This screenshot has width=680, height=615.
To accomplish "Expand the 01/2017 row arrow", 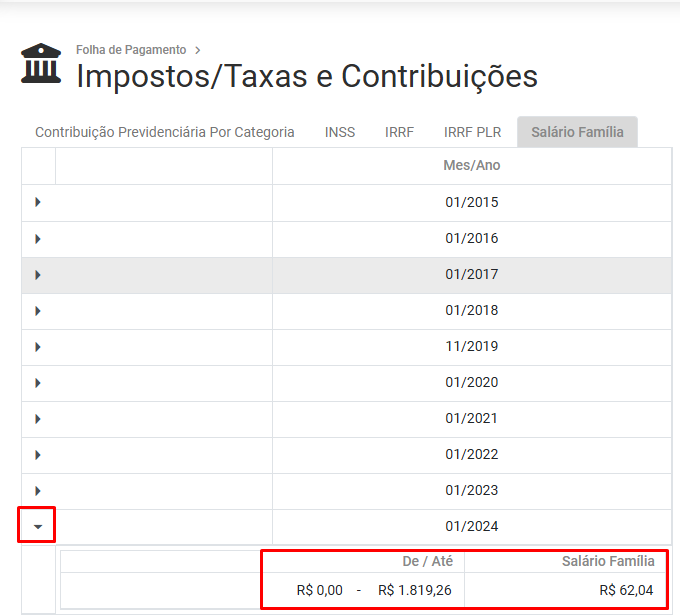I will coord(38,275).
